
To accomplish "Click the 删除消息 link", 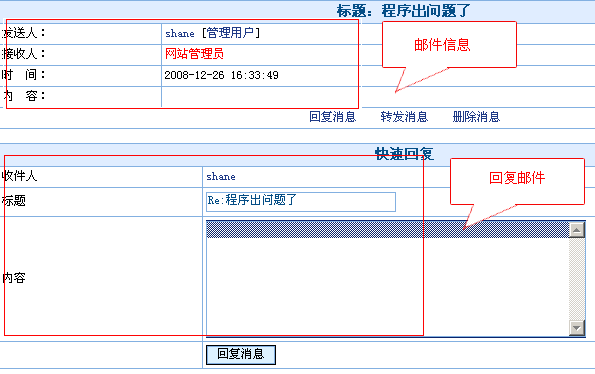I will 476,116.
